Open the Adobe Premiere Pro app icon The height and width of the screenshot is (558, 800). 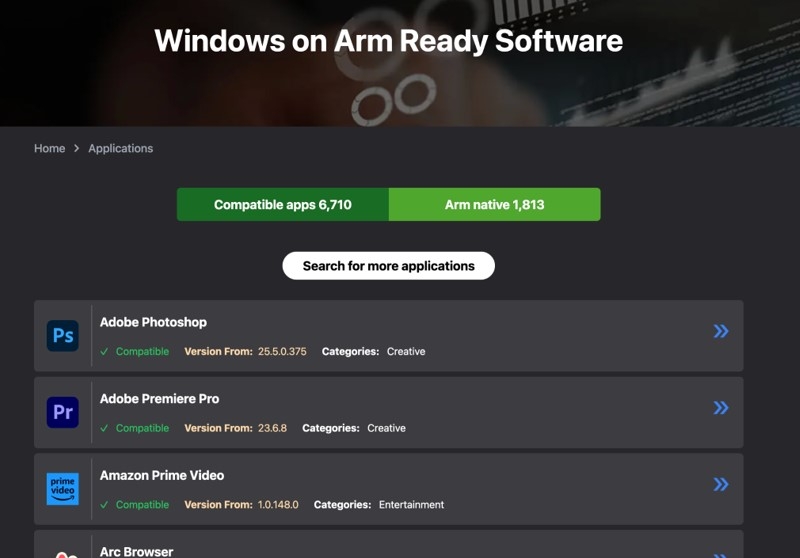[63, 412]
